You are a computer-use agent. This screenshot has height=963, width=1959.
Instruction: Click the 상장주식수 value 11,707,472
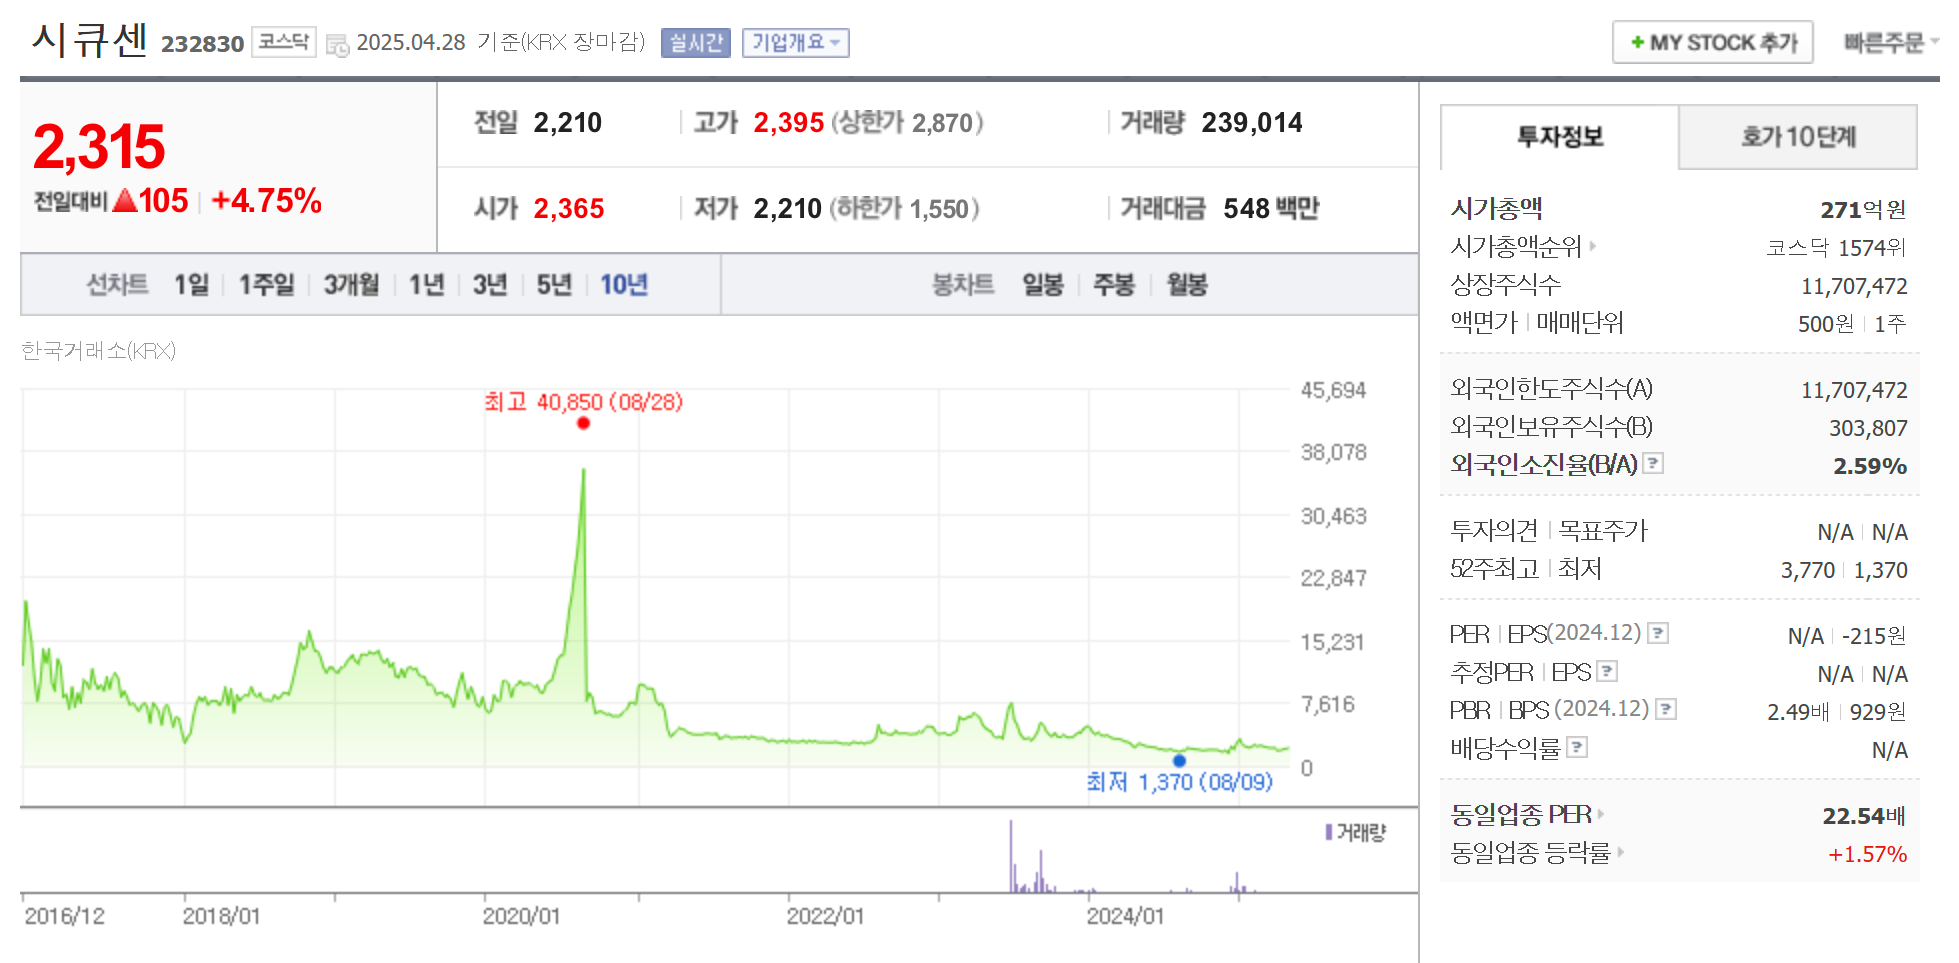coord(1854,286)
